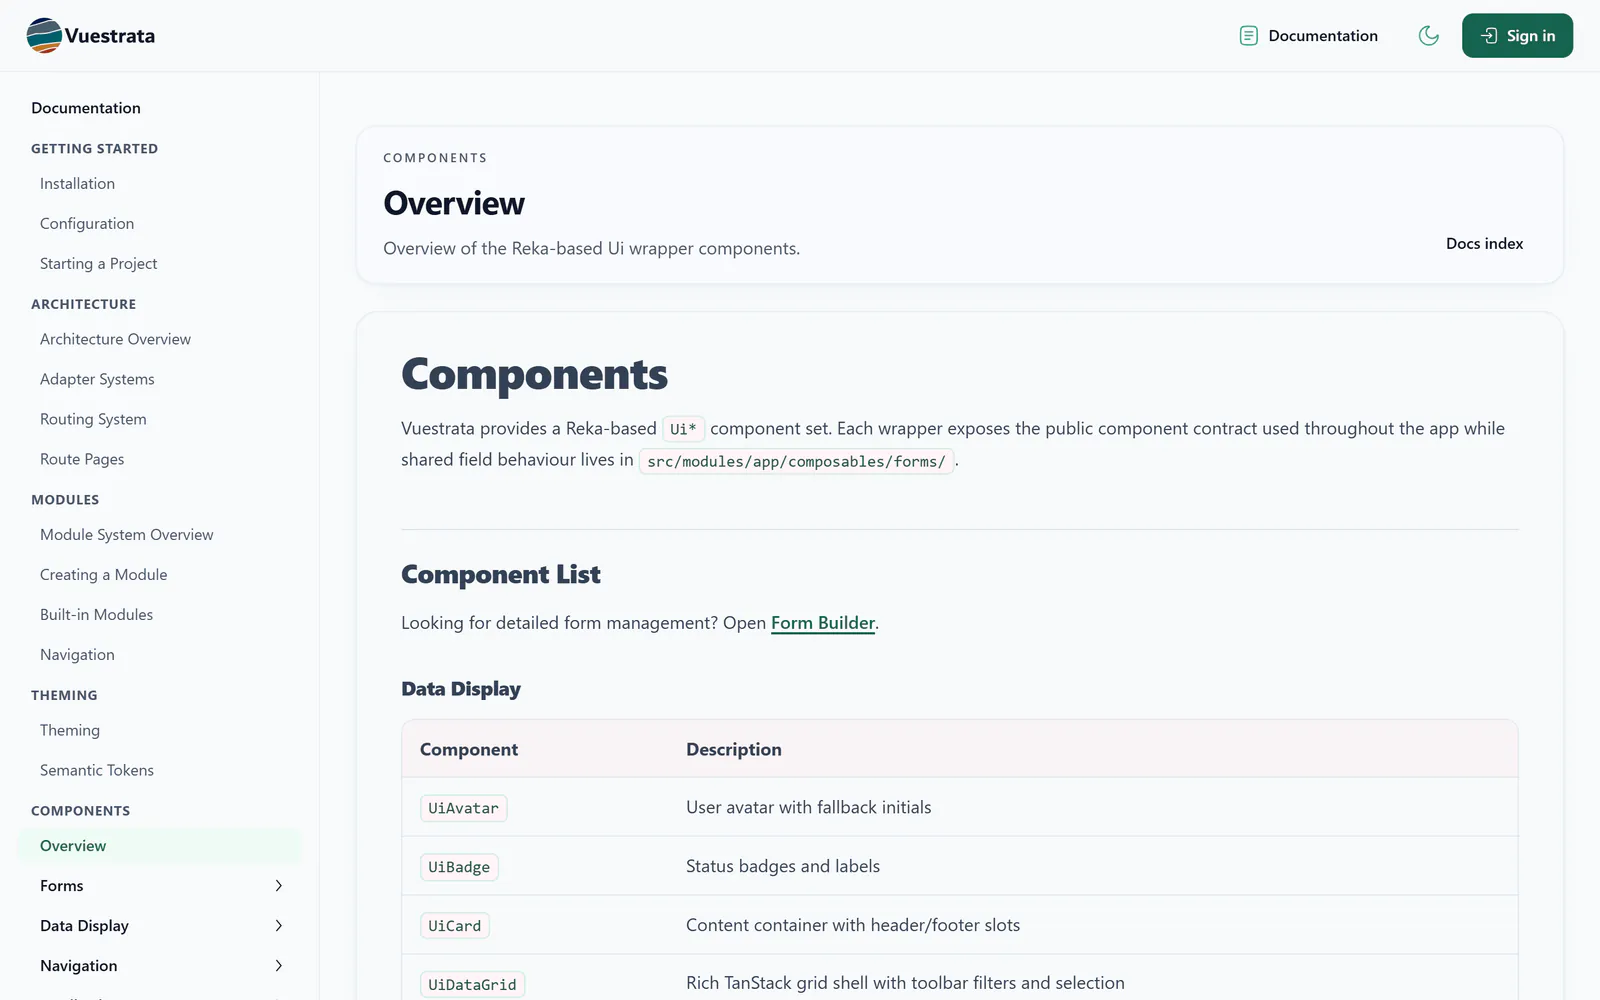Image resolution: width=1600 pixels, height=1000 pixels.
Task: Click the Documentation heading in sidebar
Action: 86,108
